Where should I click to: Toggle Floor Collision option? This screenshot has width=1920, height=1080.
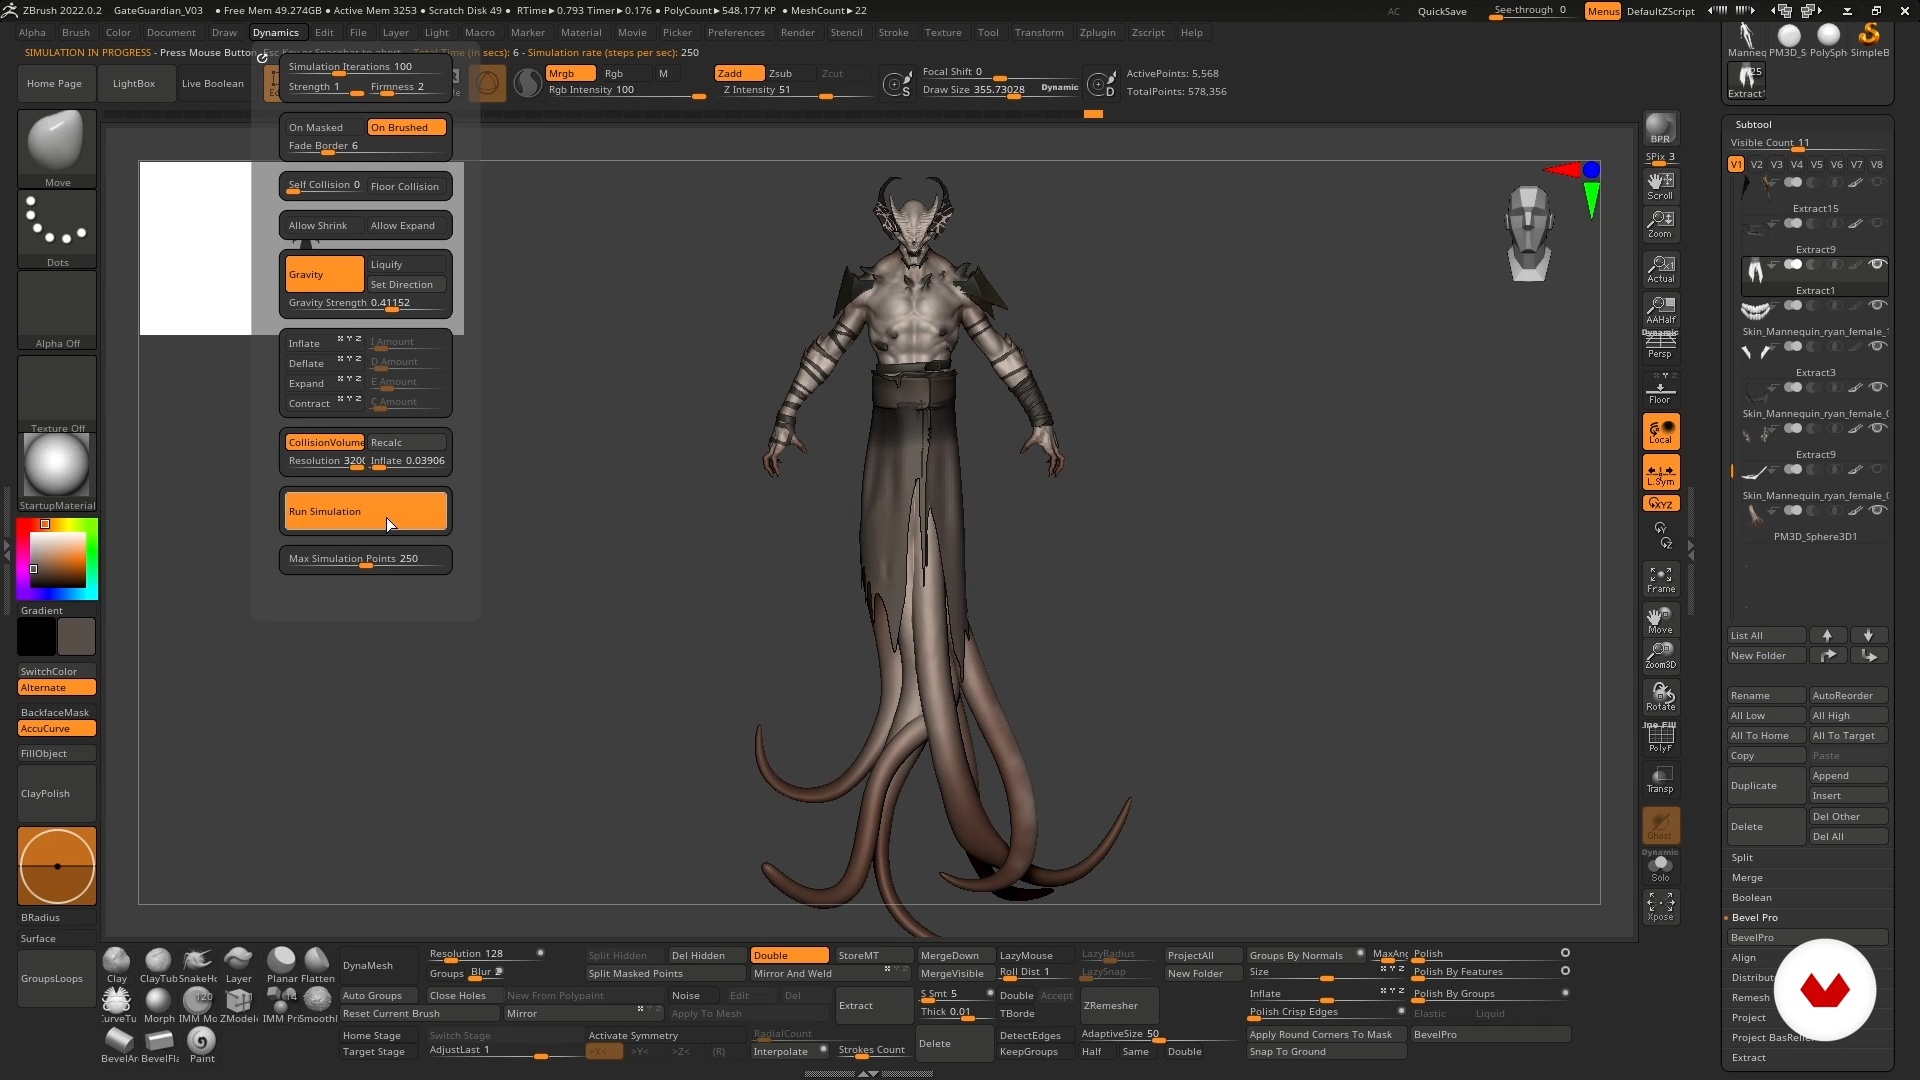pos(406,186)
